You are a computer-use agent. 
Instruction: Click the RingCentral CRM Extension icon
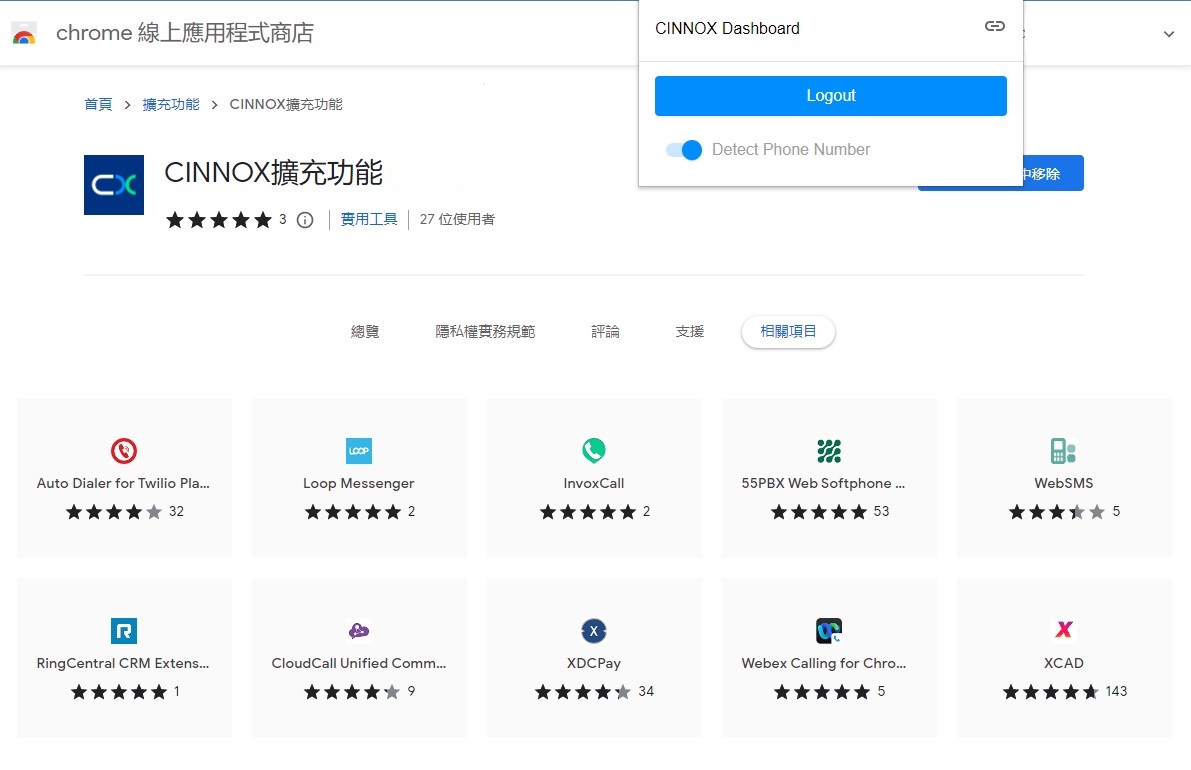click(124, 630)
